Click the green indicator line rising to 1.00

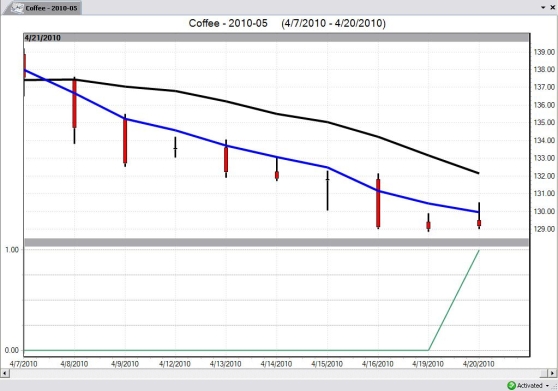[x=454, y=300]
